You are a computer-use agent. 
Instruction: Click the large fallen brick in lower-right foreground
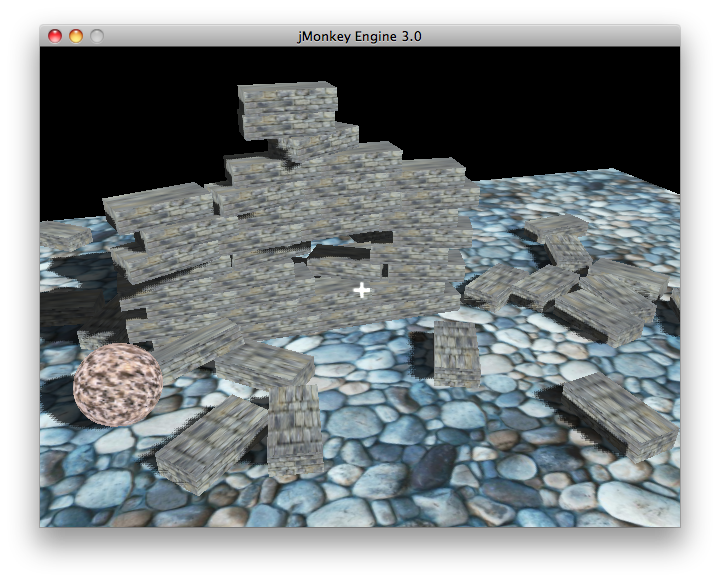point(618,415)
